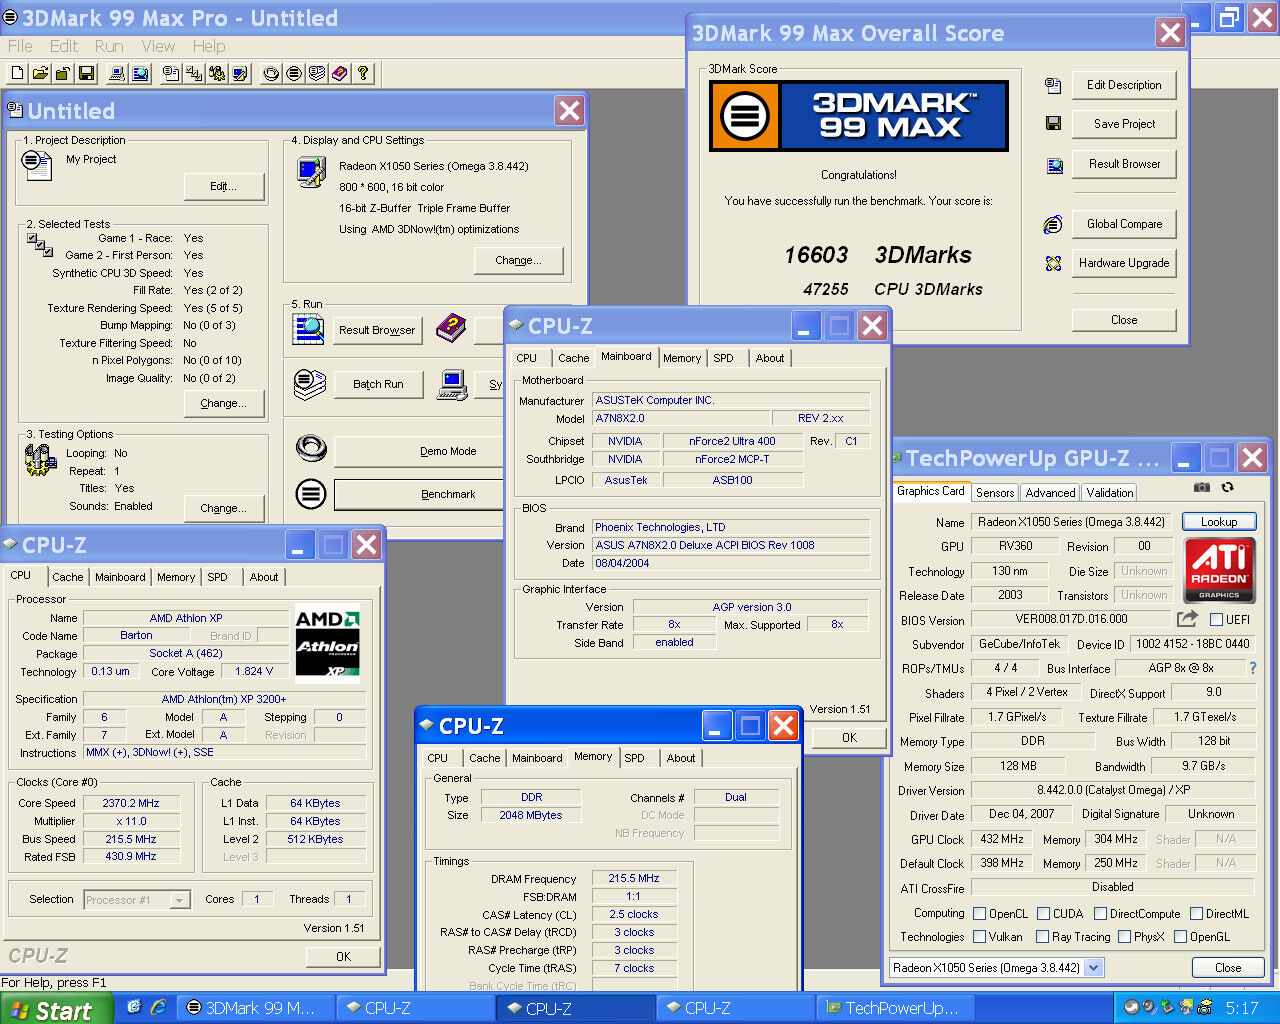This screenshot has height=1024, width=1280.
Task: Click Edit... in the Project Description section
Action: pyautogui.click(x=224, y=186)
